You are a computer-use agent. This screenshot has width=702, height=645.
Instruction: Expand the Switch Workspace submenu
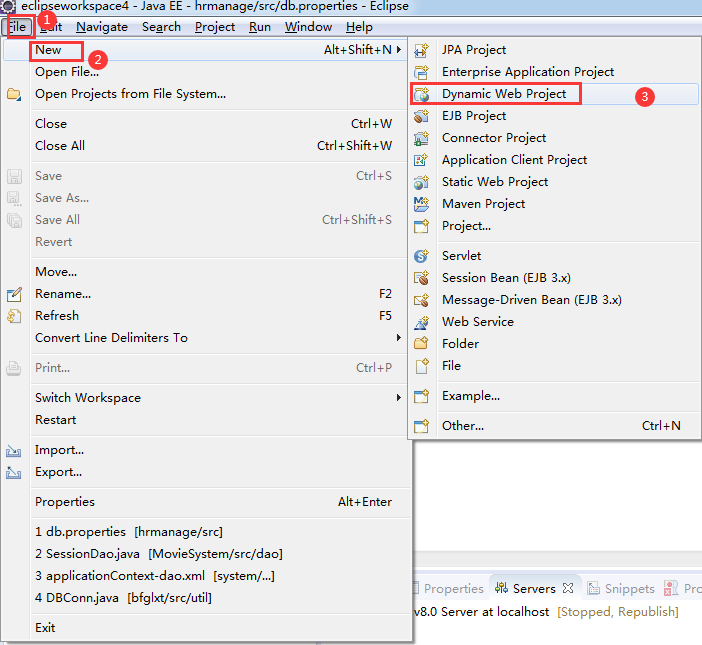[399, 397]
